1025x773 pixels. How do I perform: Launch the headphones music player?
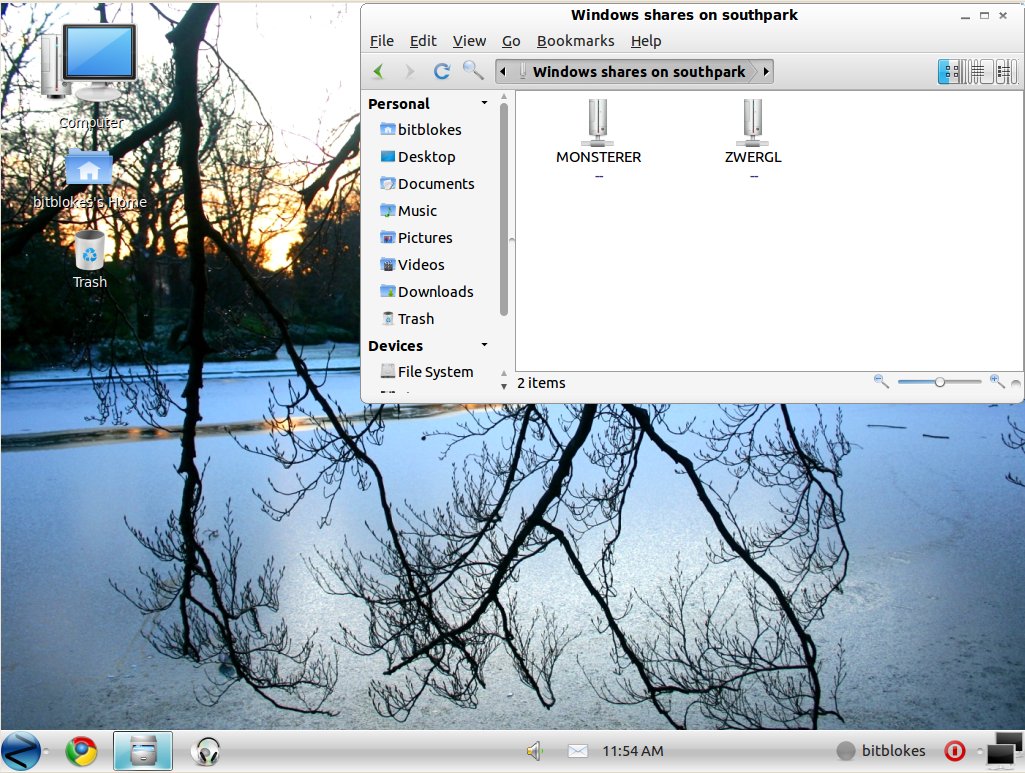[206, 751]
